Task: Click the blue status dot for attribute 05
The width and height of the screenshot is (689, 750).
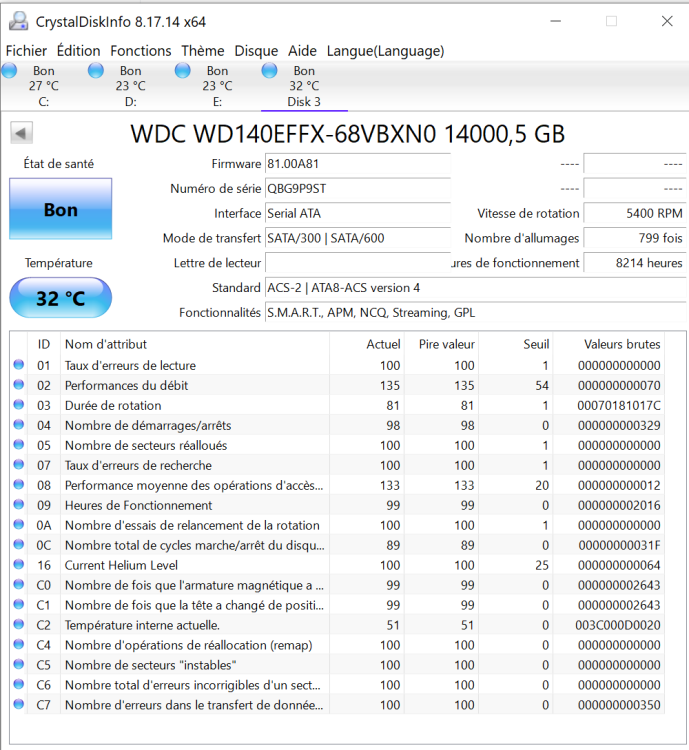Action: pyautogui.click(x=18, y=445)
